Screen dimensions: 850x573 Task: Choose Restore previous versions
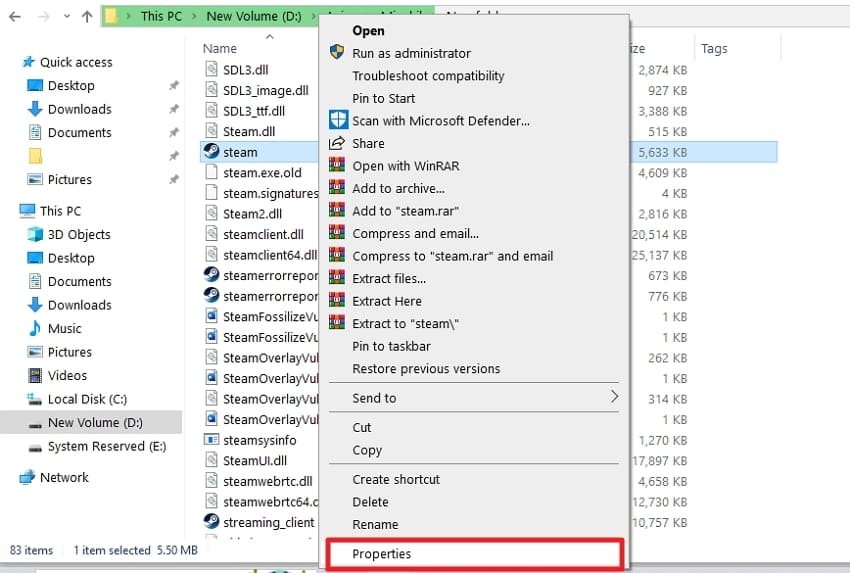pyautogui.click(x=426, y=369)
